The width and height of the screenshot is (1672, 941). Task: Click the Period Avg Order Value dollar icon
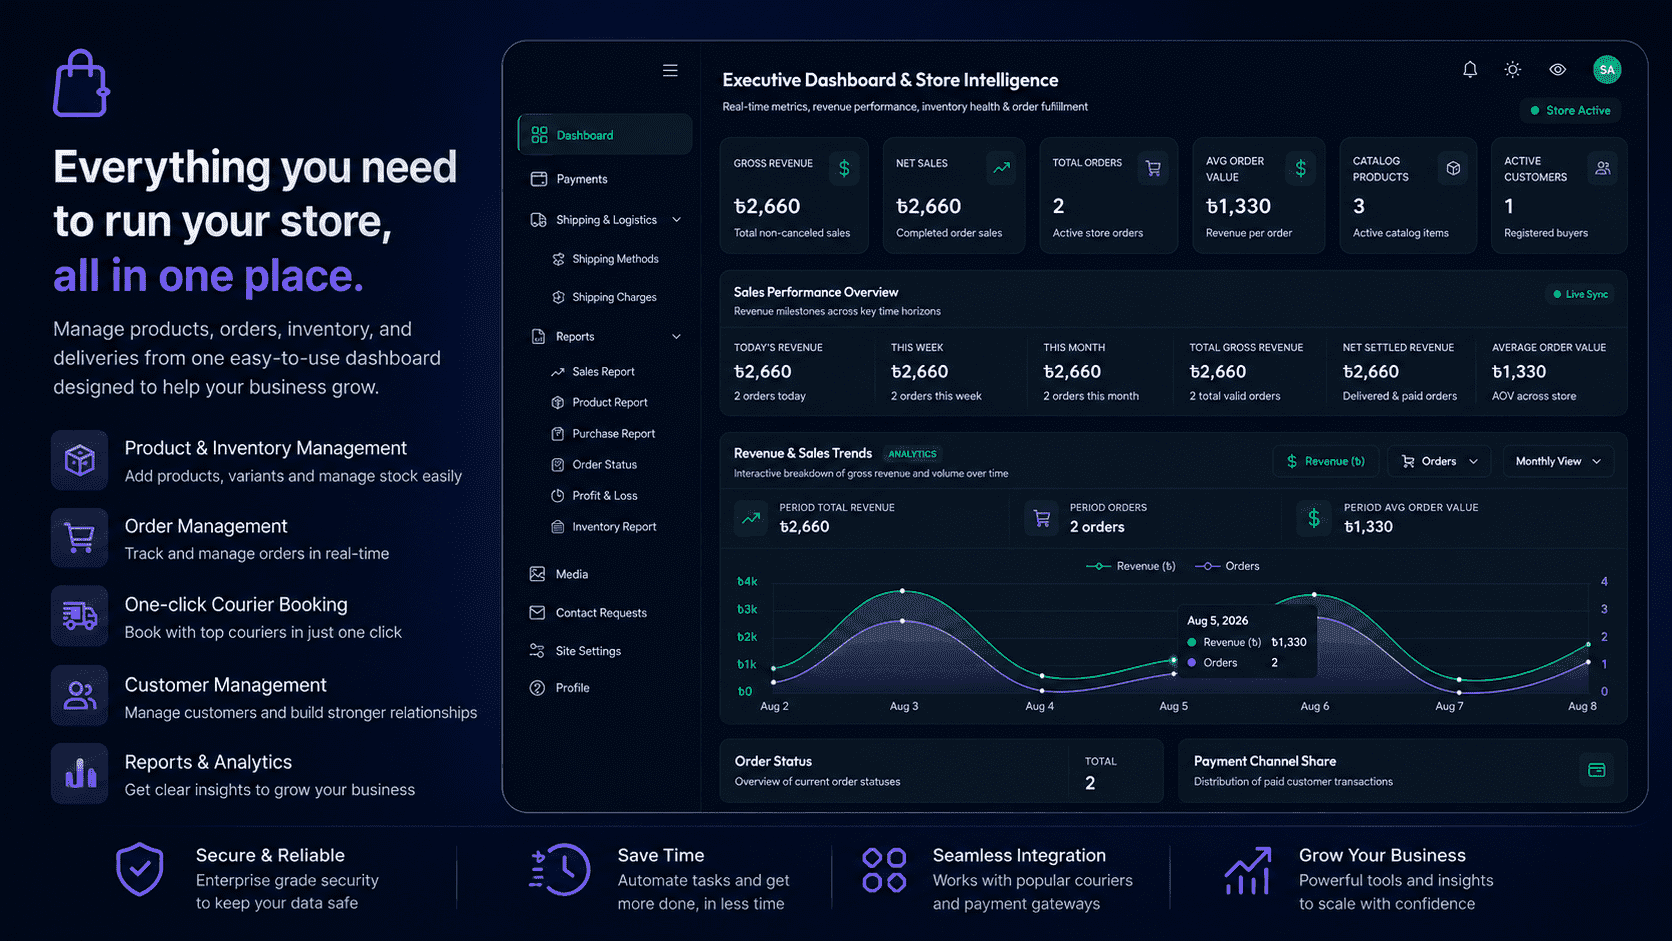pyautogui.click(x=1314, y=518)
